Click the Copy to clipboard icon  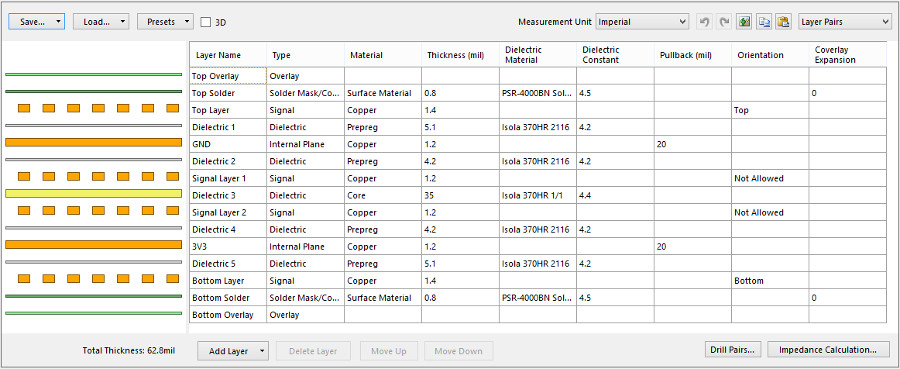tap(765, 22)
